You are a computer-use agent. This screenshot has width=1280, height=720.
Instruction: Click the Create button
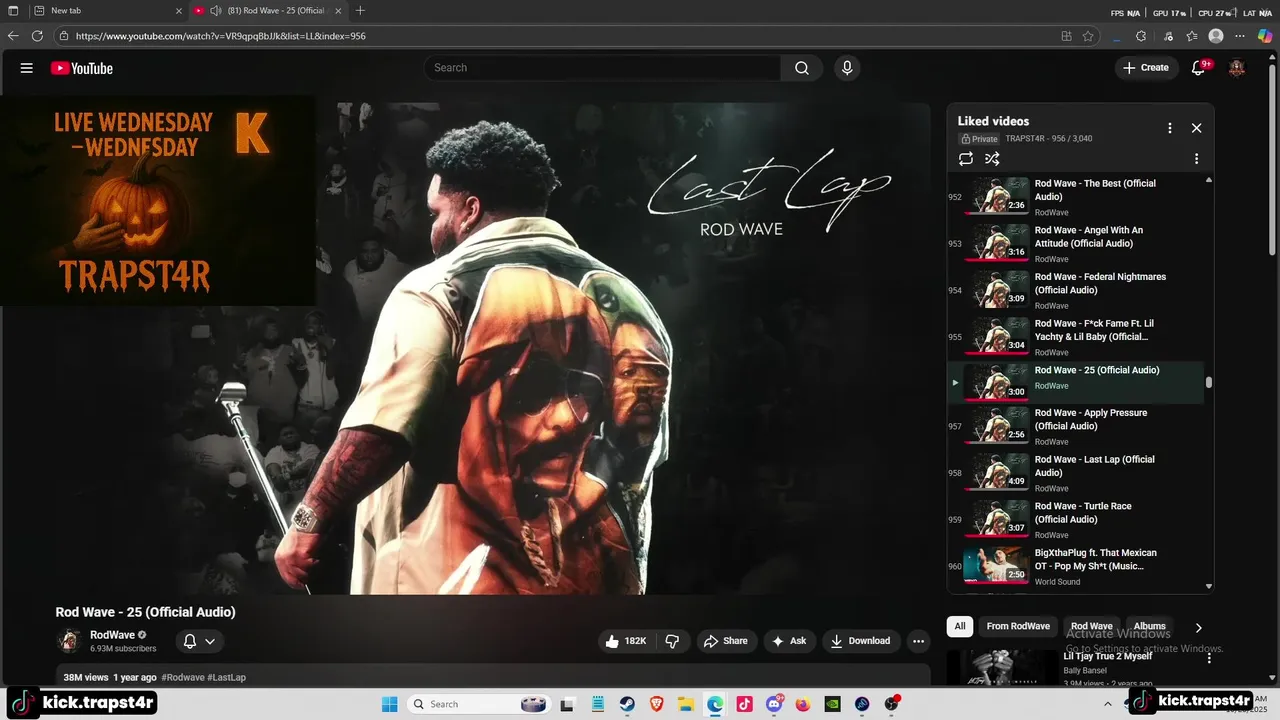(1145, 68)
